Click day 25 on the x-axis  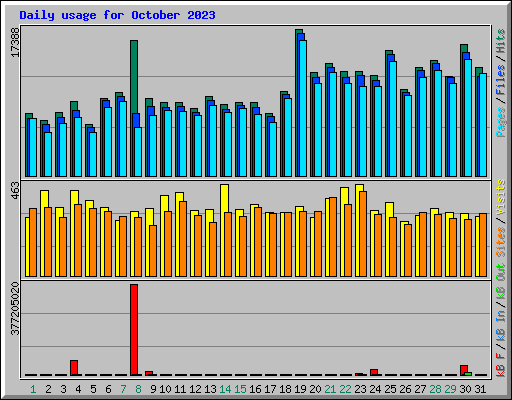(390, 389)
